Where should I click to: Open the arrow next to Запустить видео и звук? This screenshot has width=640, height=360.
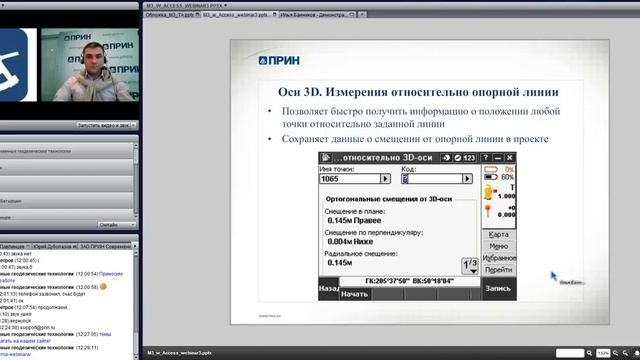pos(133,125)
